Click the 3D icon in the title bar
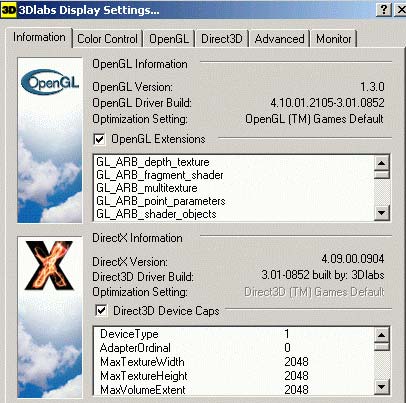The image size is (406, 403). coord(8,10)
